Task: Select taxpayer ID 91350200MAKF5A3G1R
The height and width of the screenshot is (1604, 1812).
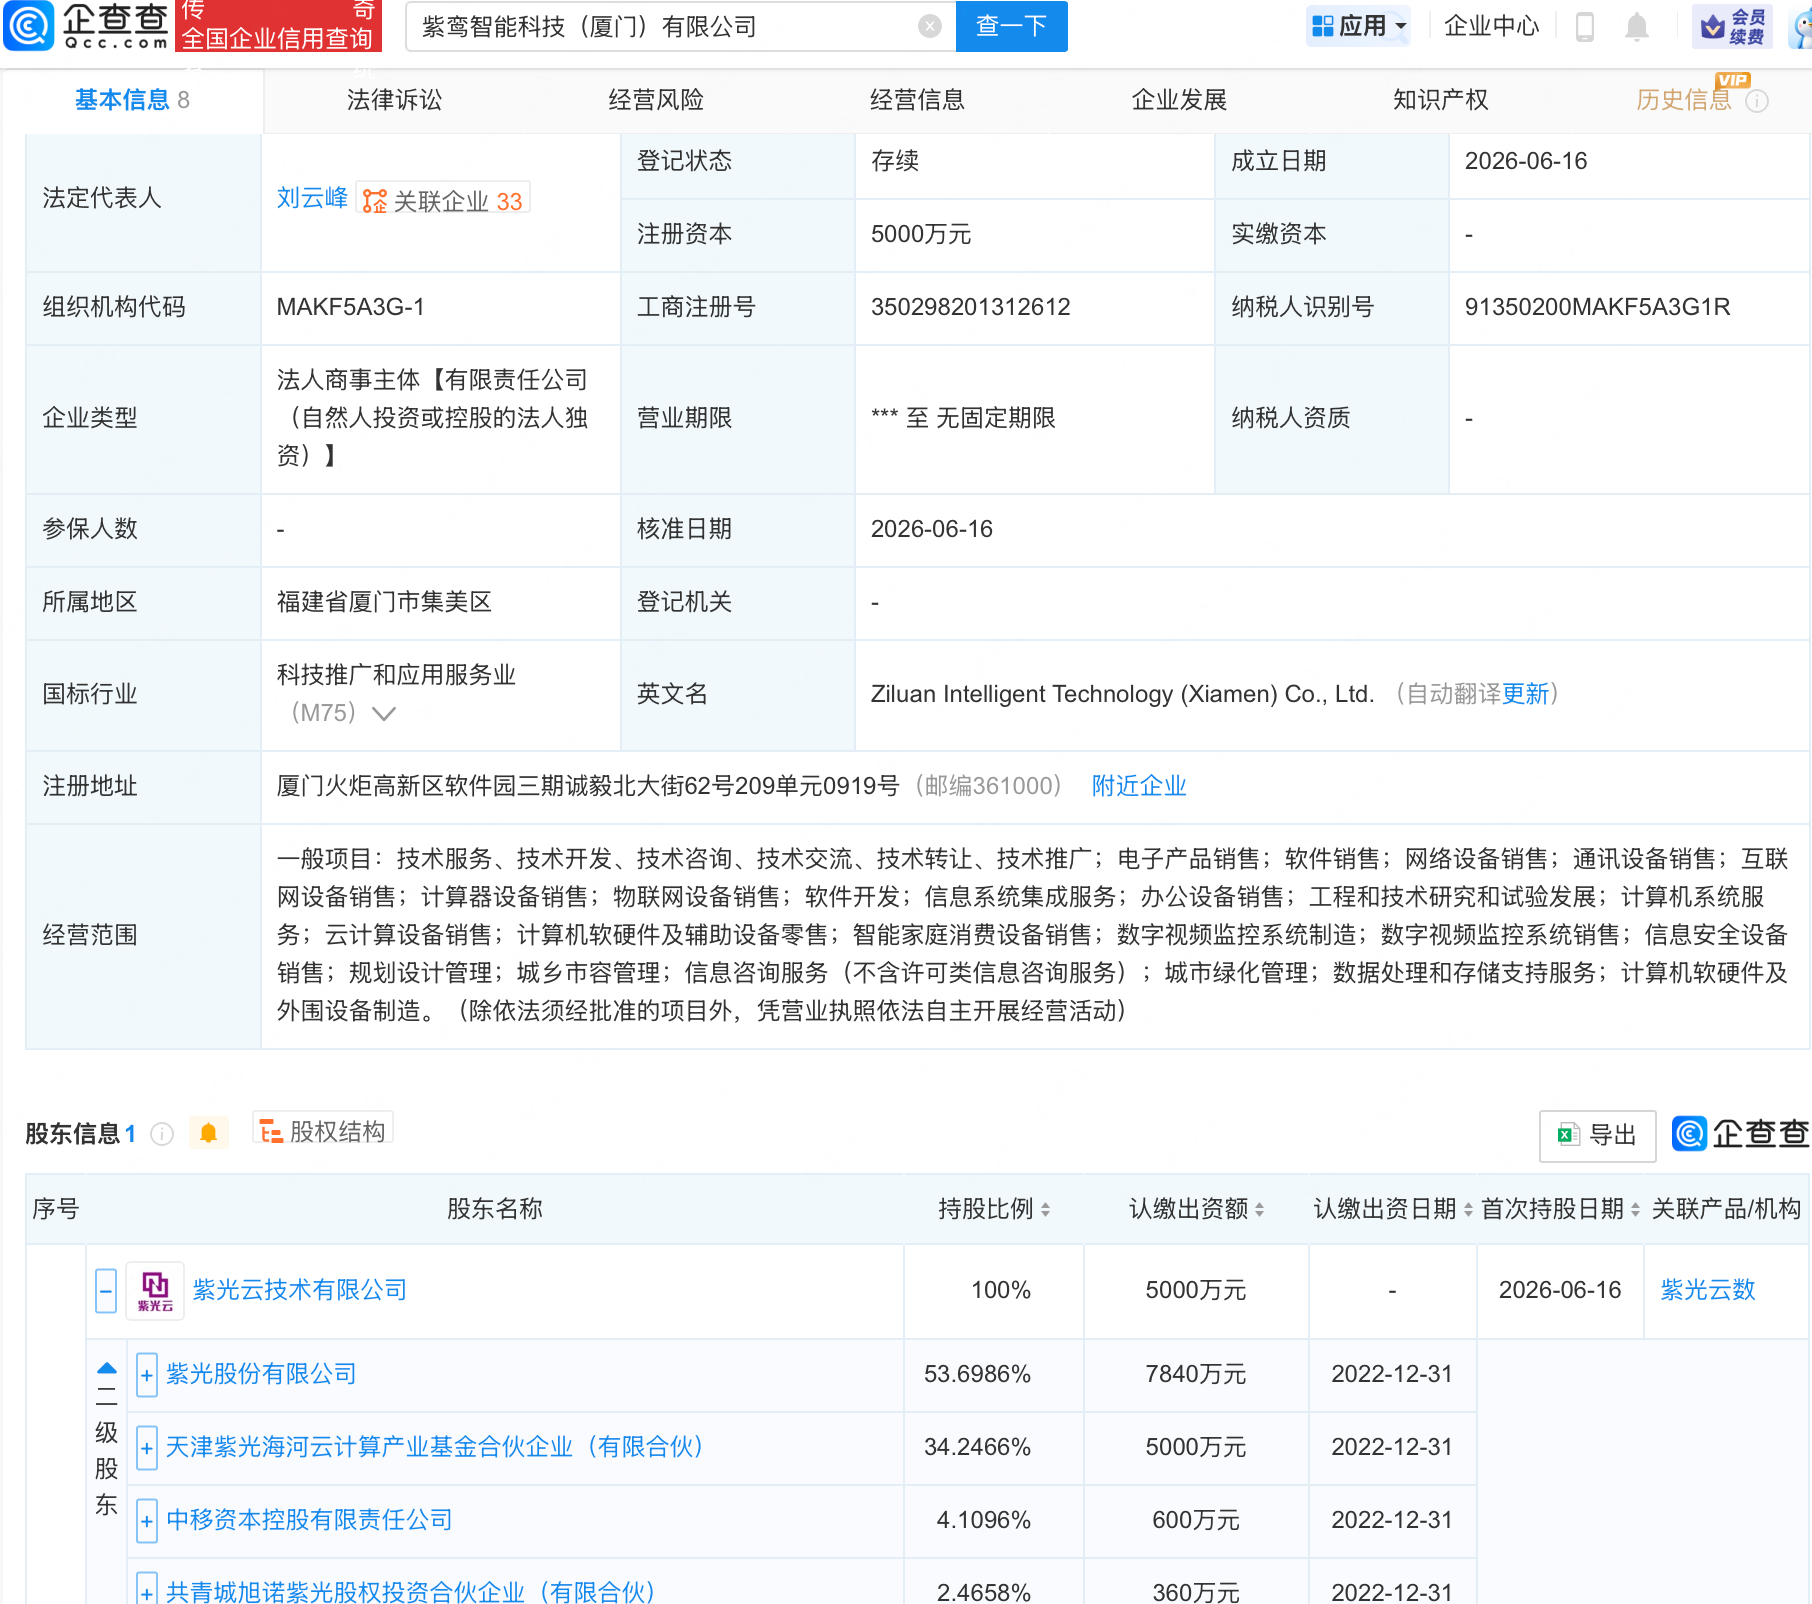Action: [1597, 307]
